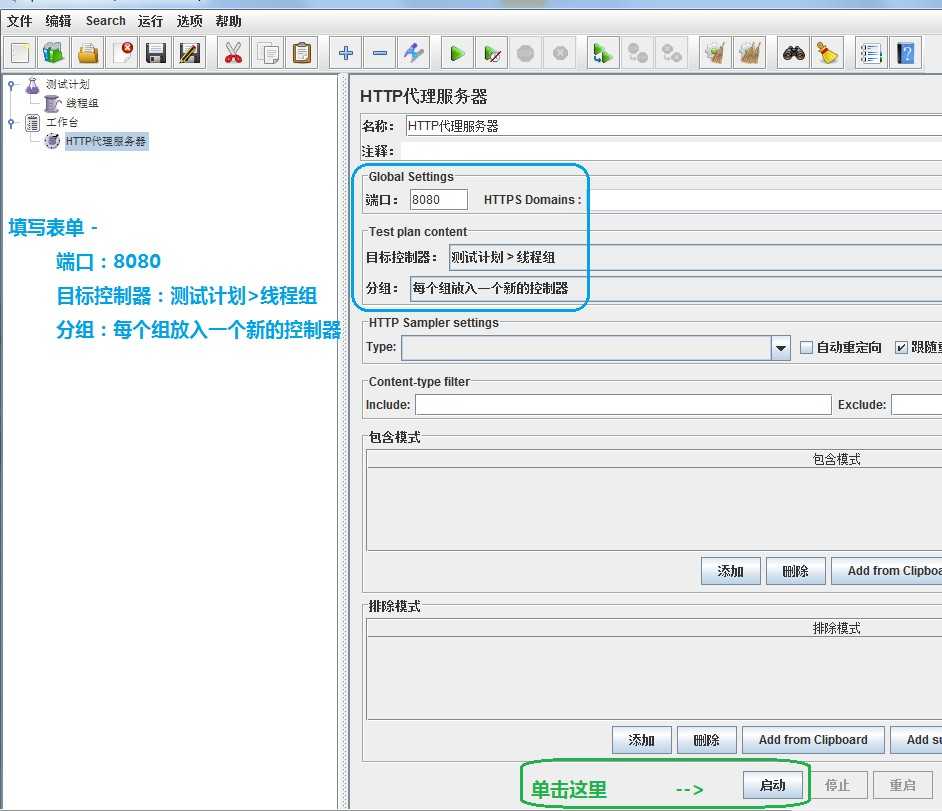Click 添加 under 包含模式
The width and height of the screenshot is (942, 811).
[x=731, y=571]
